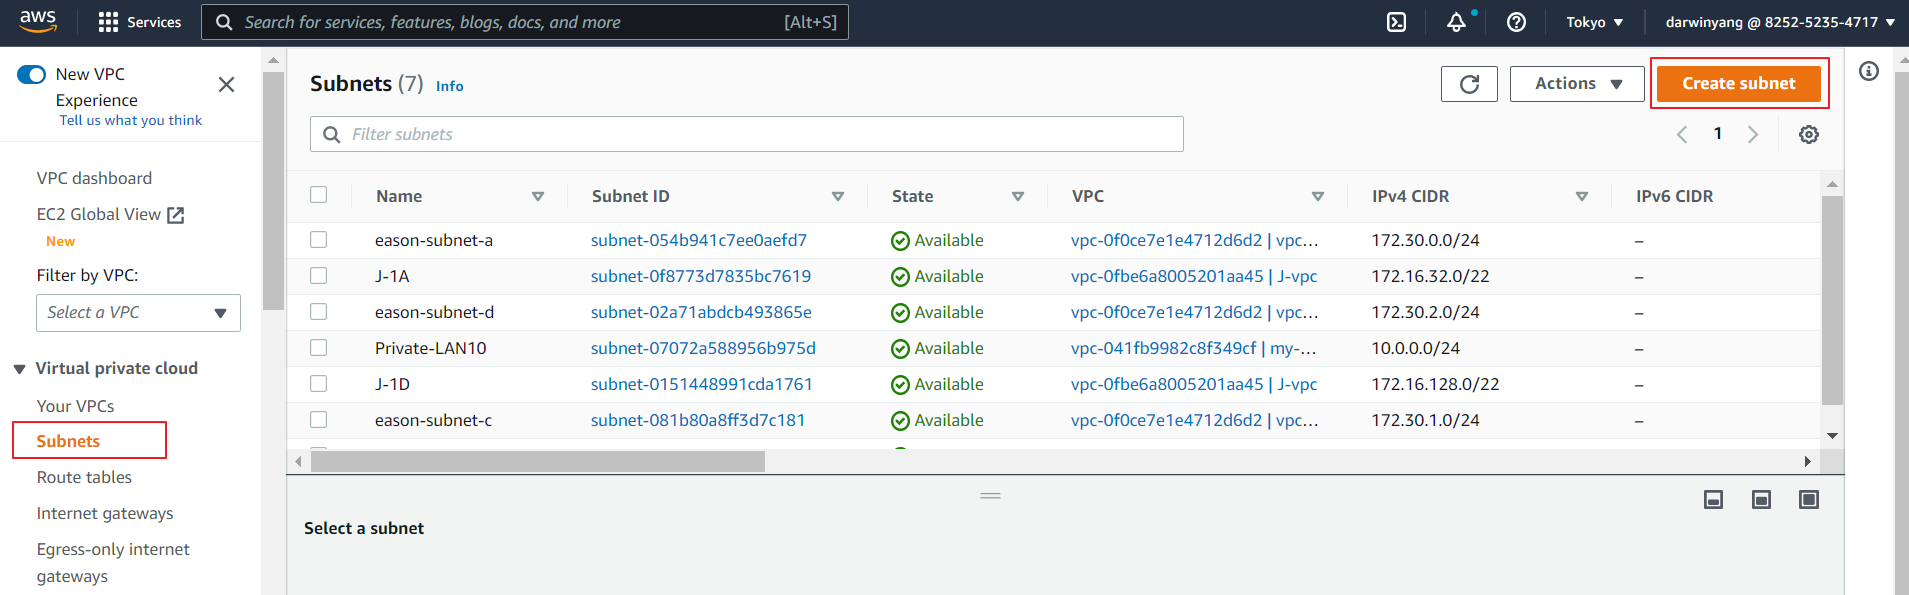Viewport: 1909px width, 595px height.
Task: Expand the Select a VPC filter
Action: coord(138,313)
